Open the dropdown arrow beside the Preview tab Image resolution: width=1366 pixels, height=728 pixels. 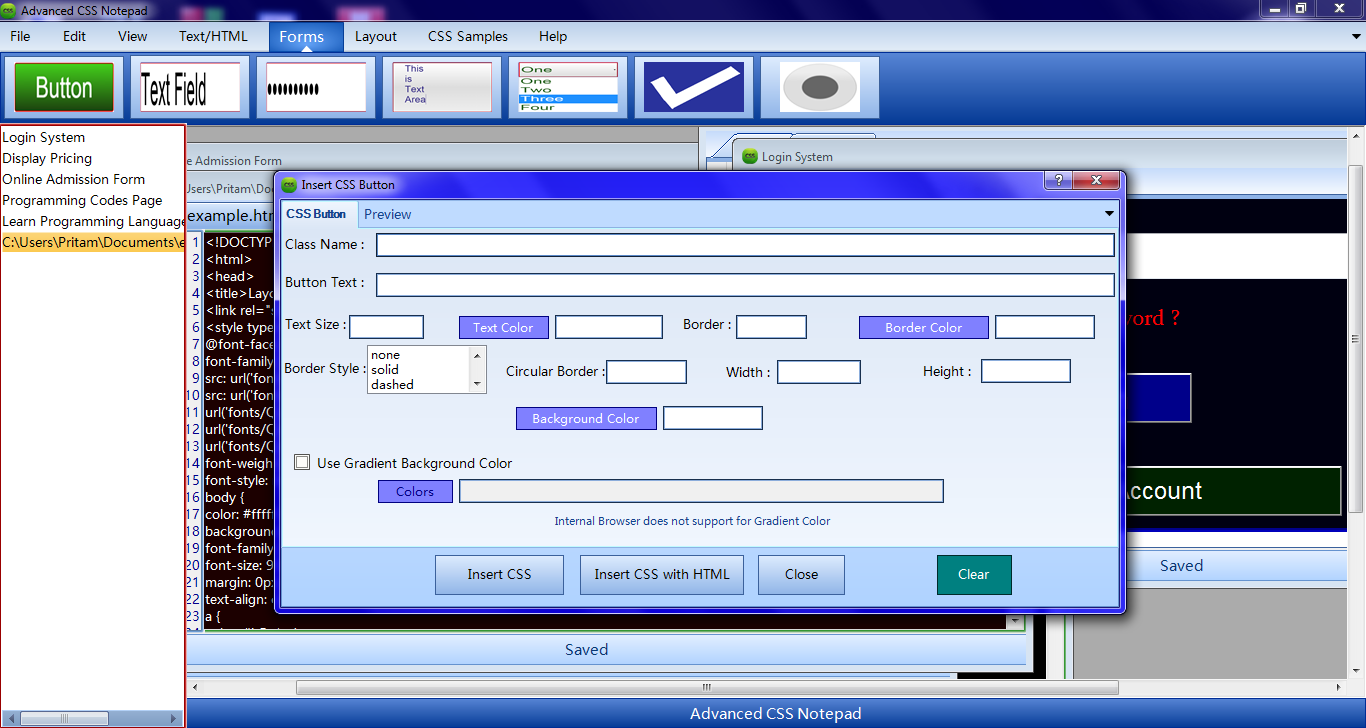(1108, 214)
